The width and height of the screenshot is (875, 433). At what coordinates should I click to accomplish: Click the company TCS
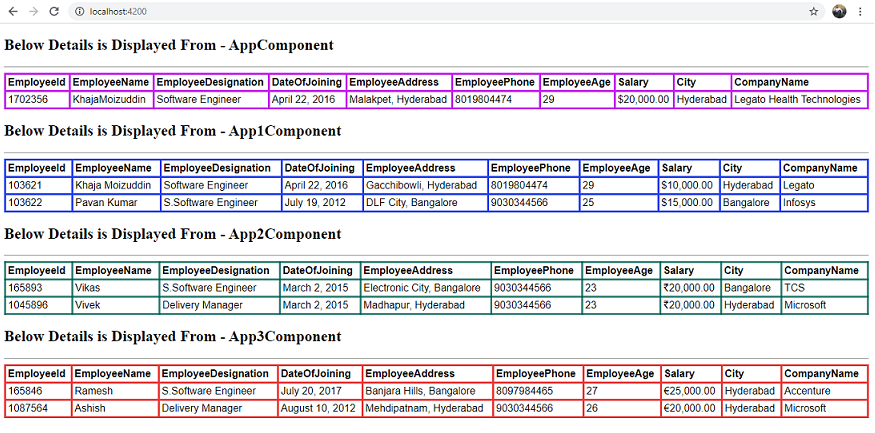[795, 288]
